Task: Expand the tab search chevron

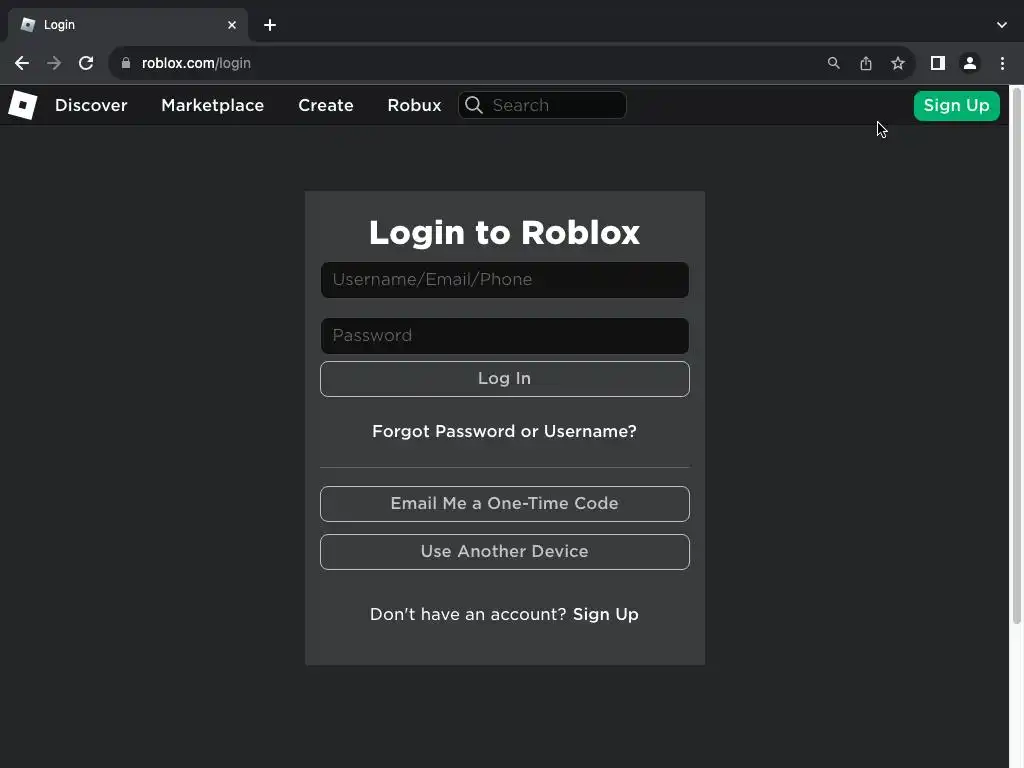Action: pos(1002,25)
